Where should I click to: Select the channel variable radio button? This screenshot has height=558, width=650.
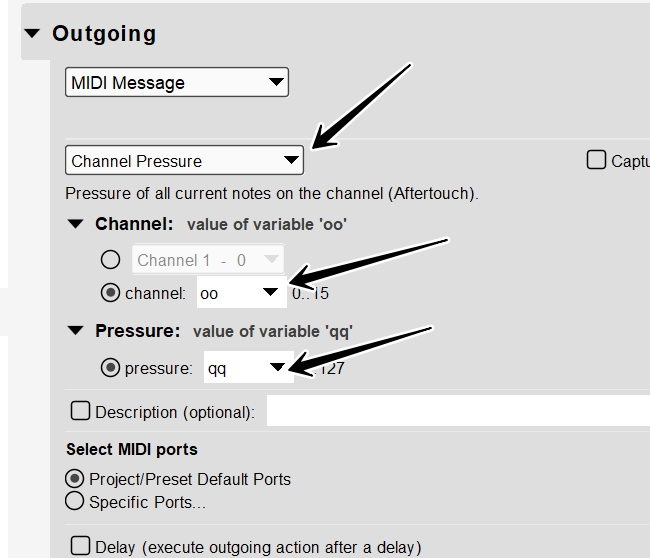click(111, 293)
